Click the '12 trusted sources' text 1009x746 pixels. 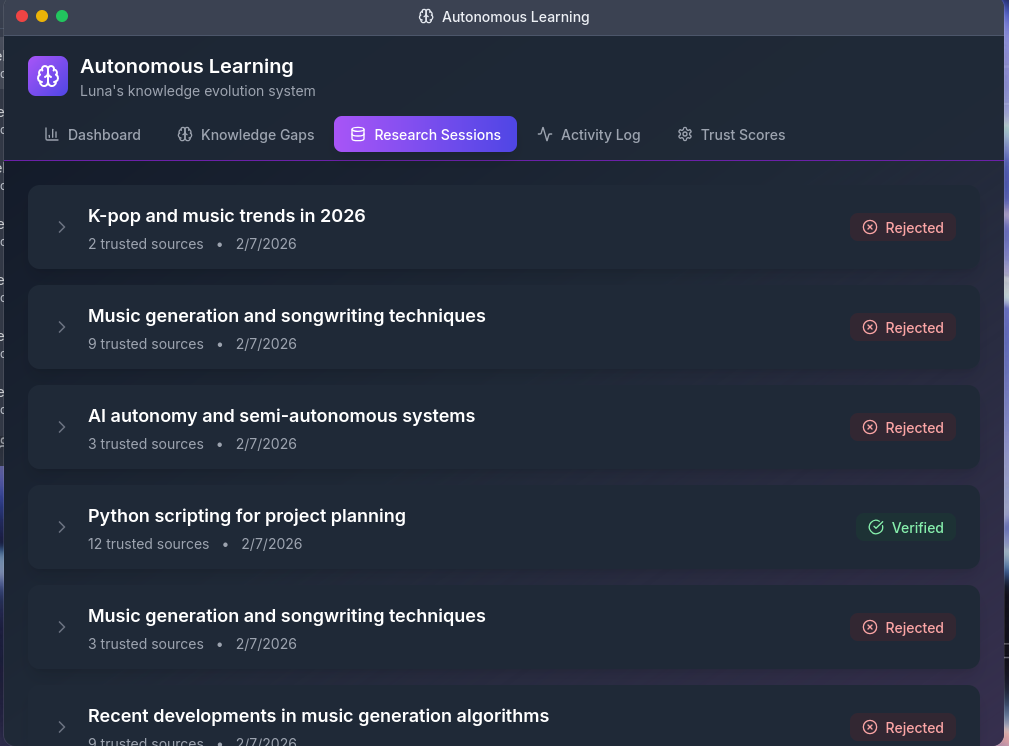tap(149, 544)
